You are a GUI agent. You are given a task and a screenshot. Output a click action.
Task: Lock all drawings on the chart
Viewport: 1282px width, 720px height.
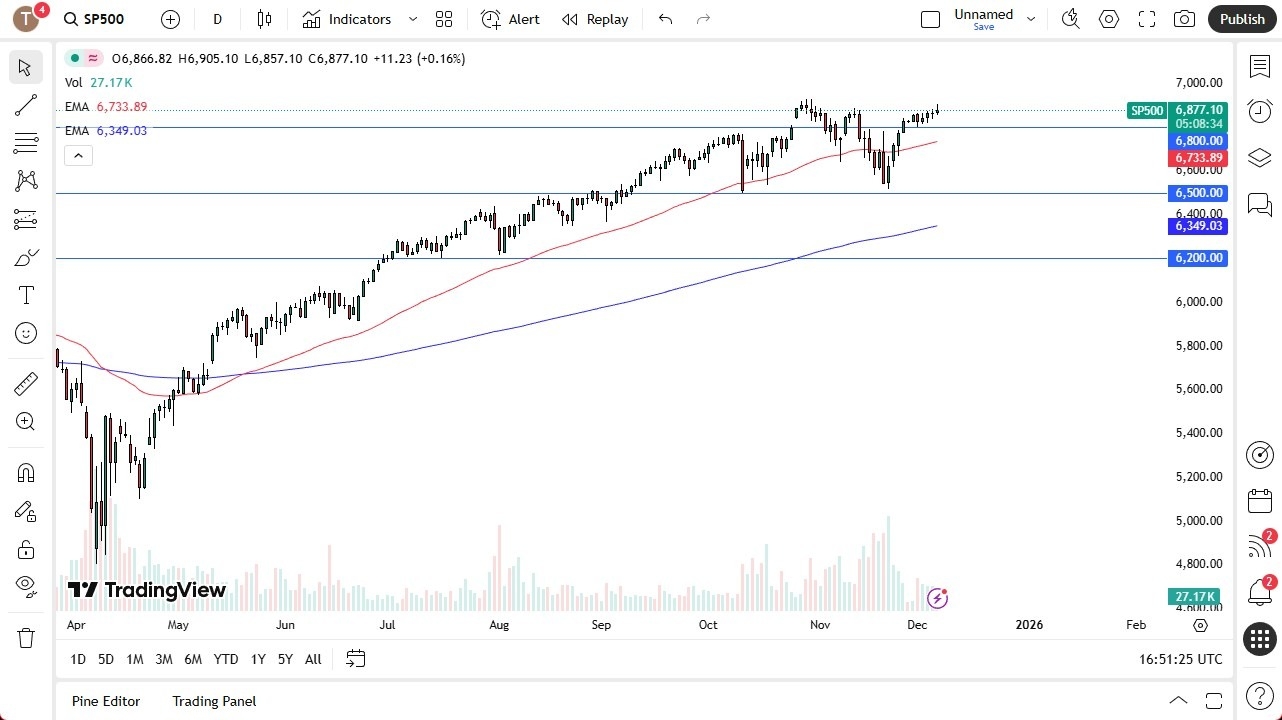pyautogui.click(x=26, y=549)
